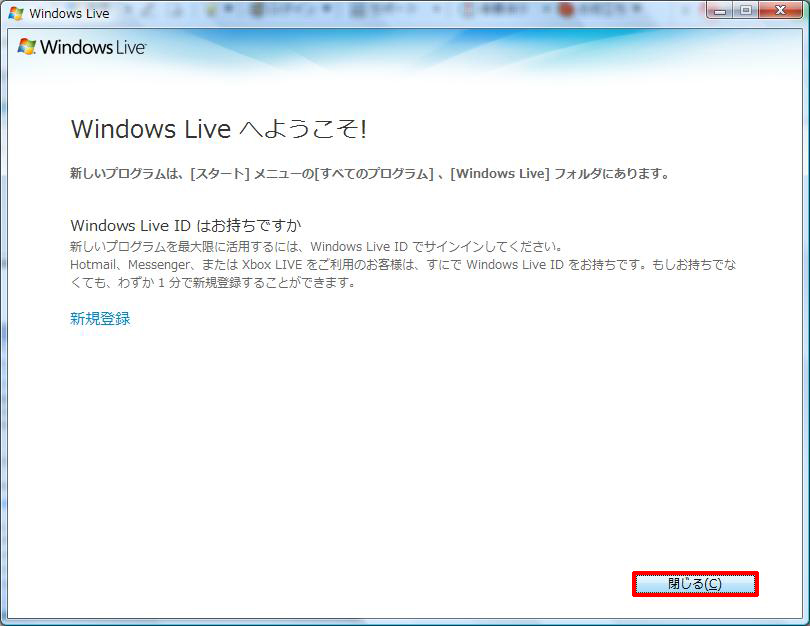The height and width of the screenshot is (626, 810).
Task: Click the sentence ending 'サインインしてください。'
Action: 316,247
